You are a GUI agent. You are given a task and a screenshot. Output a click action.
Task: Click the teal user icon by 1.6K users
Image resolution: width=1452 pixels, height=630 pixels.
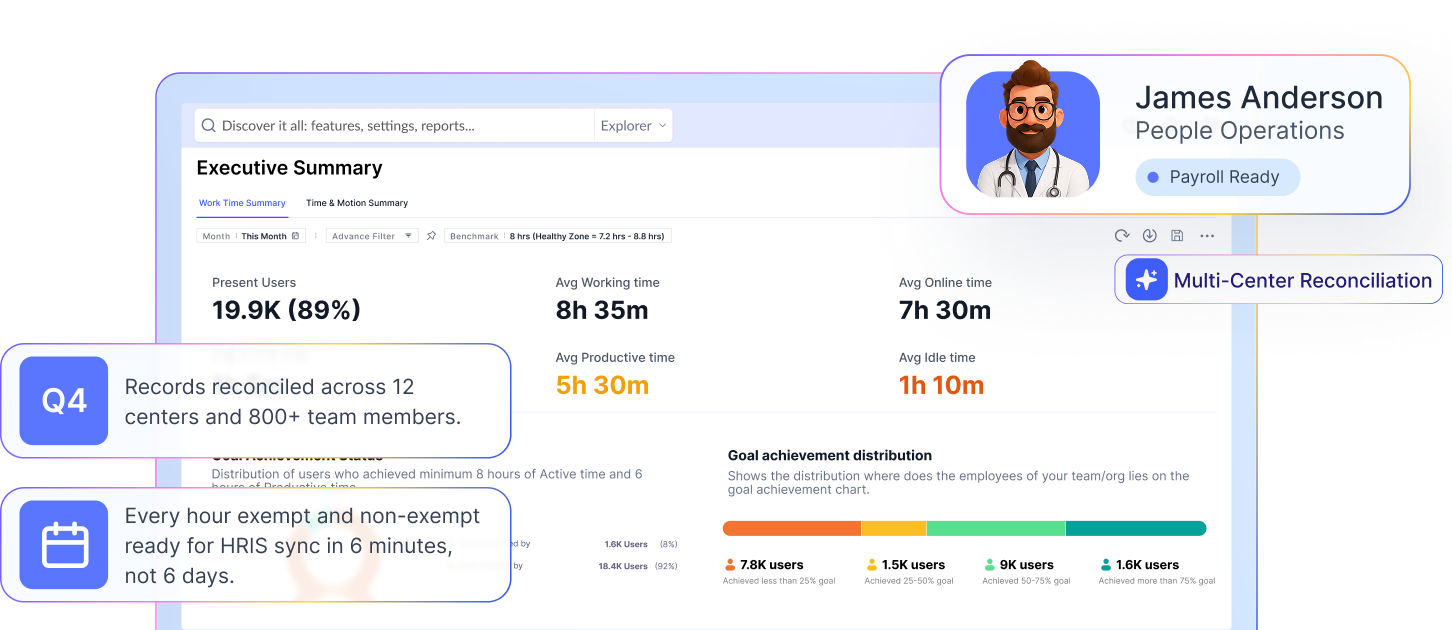(x=1106, y=565)
